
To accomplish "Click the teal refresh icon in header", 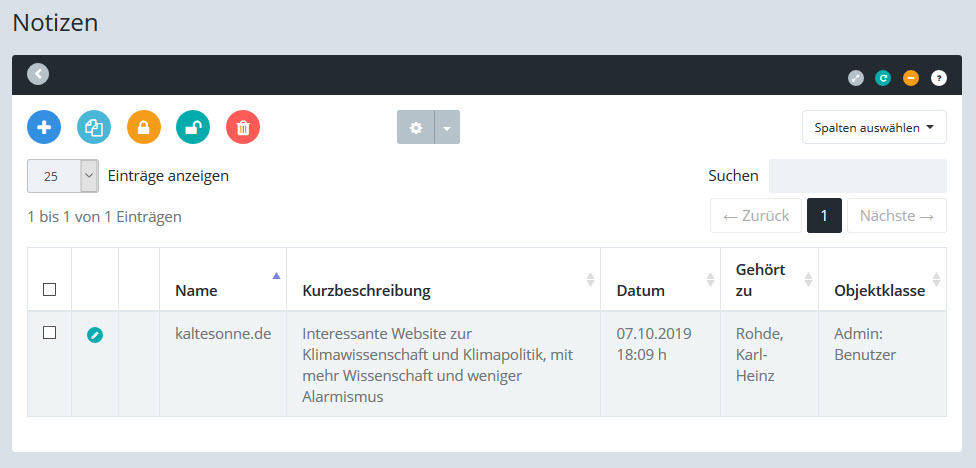I will point(883,77).
